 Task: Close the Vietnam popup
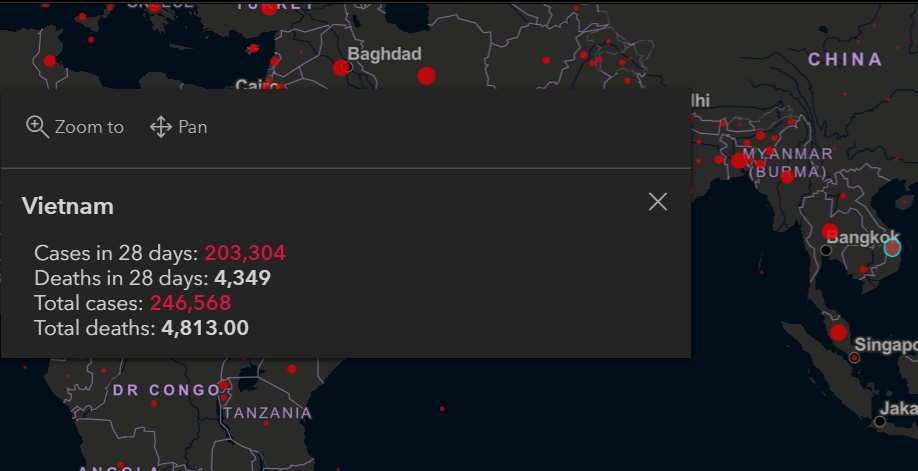click(658, 202)
